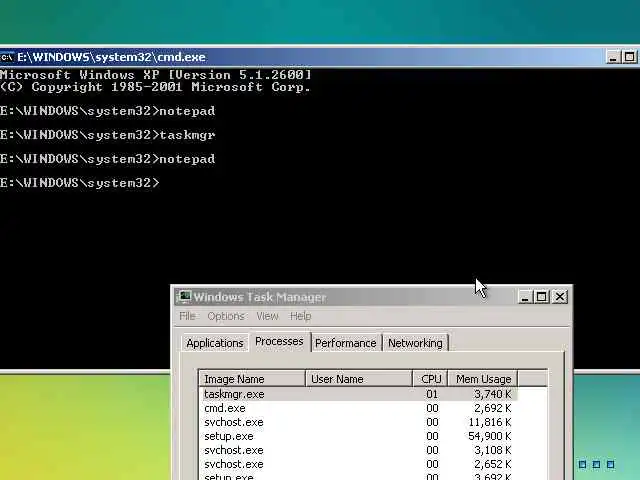Open the View menu in Task Manager
This screenshot has height=480, width=640.
pyautogui.click(x=267, y=316)
